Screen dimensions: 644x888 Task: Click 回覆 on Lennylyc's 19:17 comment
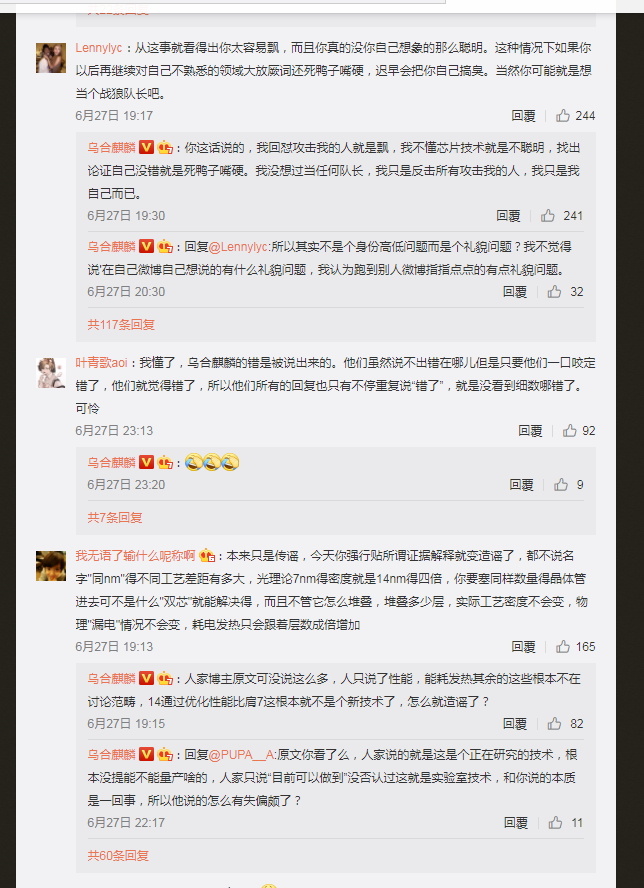[x=523, y=116]
